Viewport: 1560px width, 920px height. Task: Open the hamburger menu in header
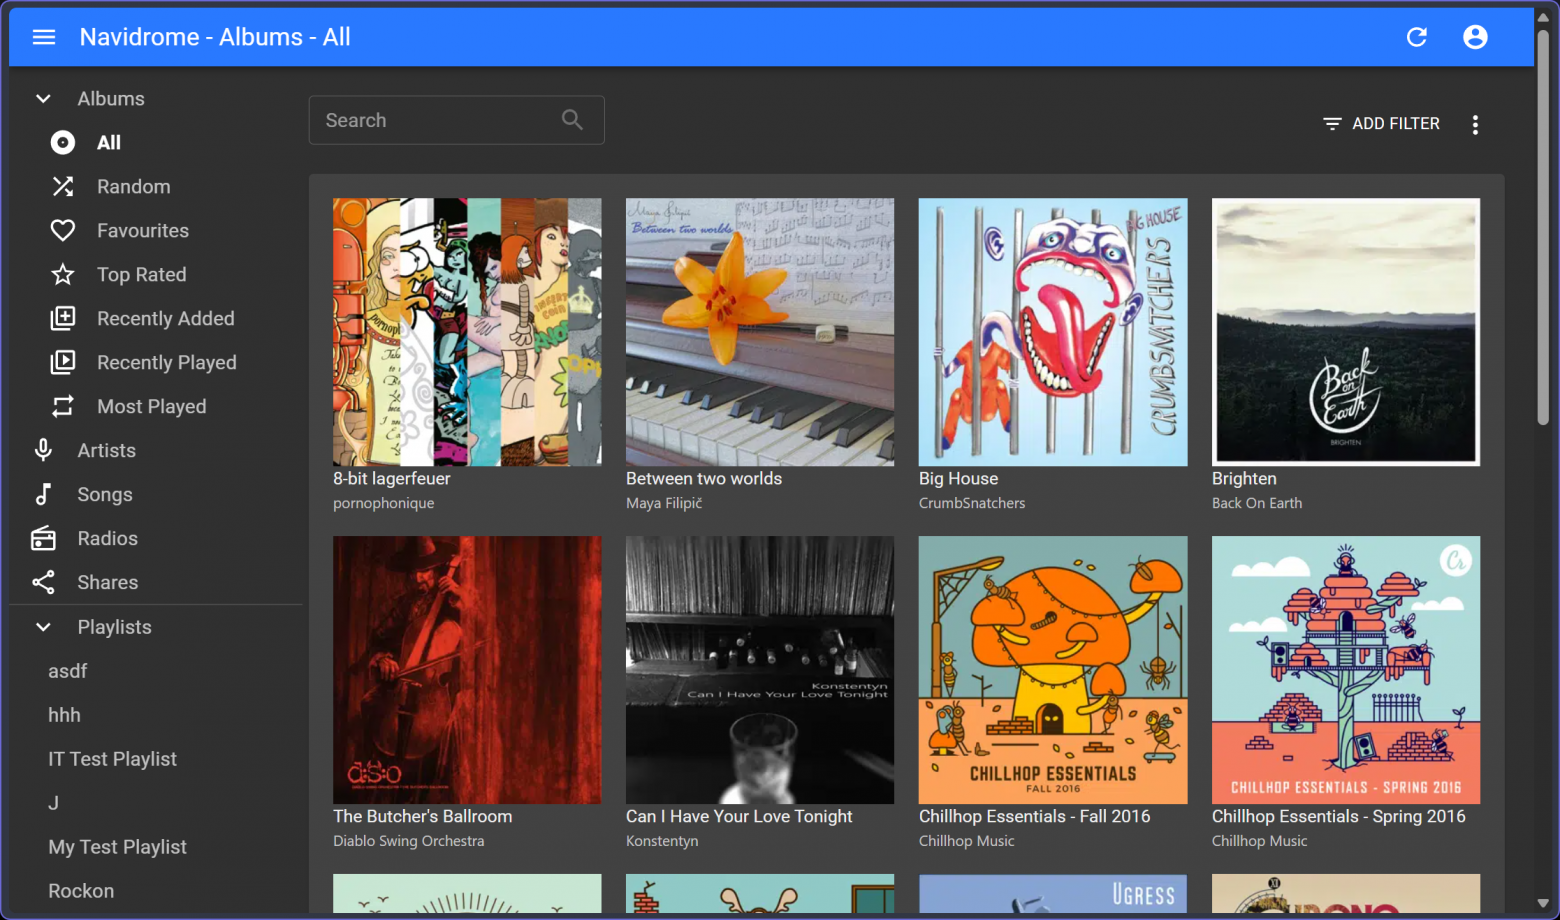[44, 37]
